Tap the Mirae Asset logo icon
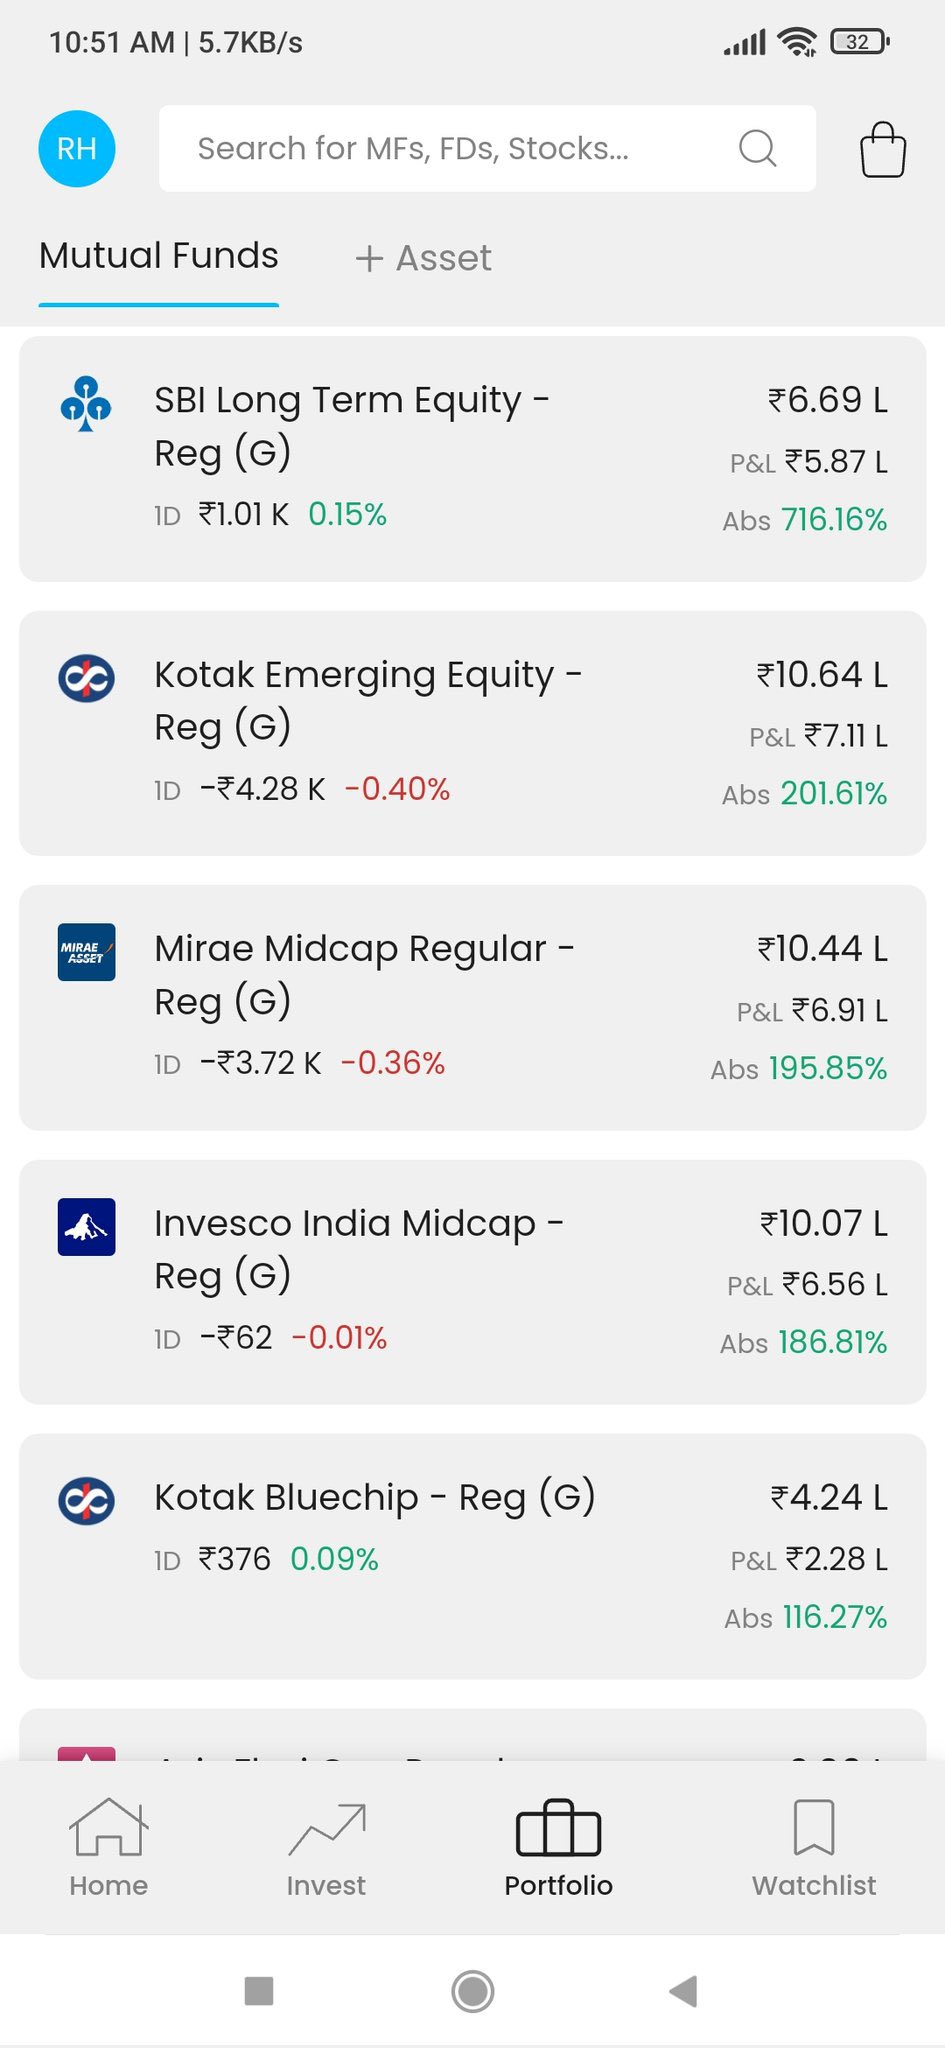The height and width of the screenshot is (2048, 945). 86,952
